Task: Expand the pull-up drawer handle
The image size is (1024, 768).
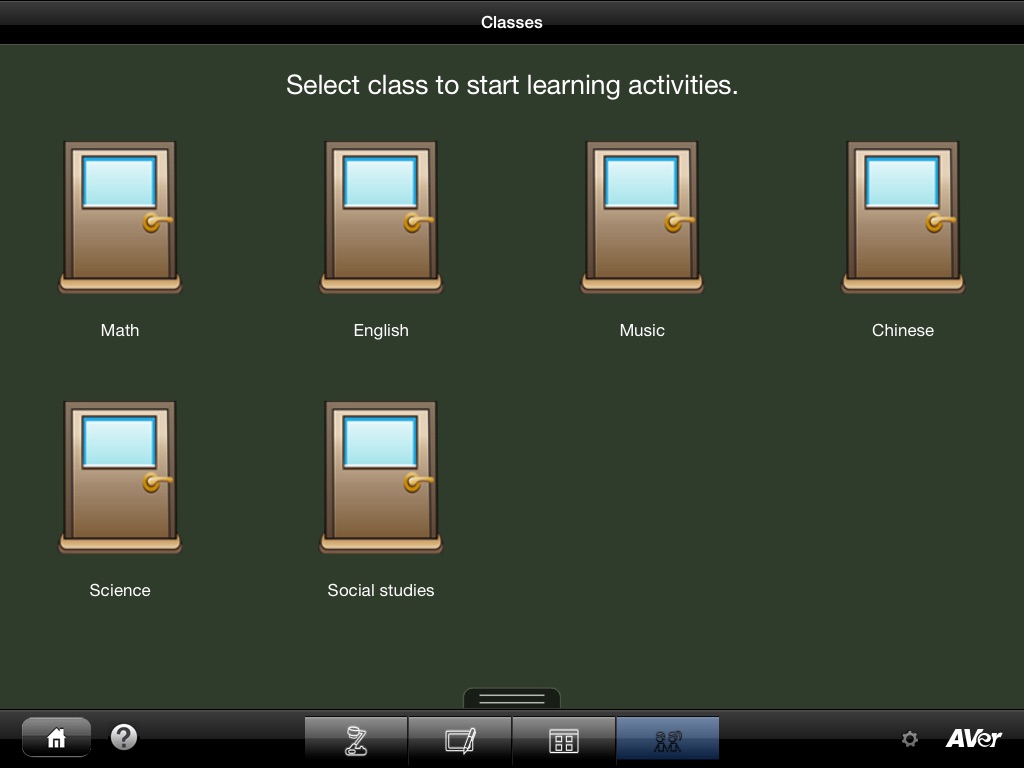Action: (x=511, y=698)
